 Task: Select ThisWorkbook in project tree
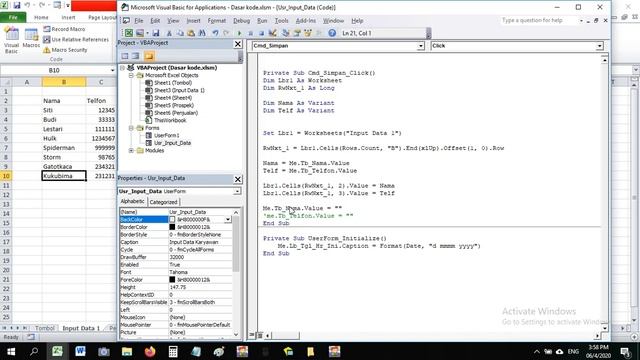tap(170, 120)
